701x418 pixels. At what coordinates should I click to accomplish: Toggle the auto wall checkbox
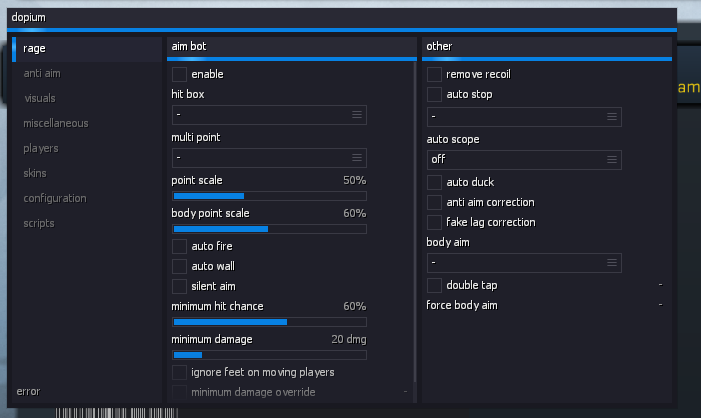179,266
